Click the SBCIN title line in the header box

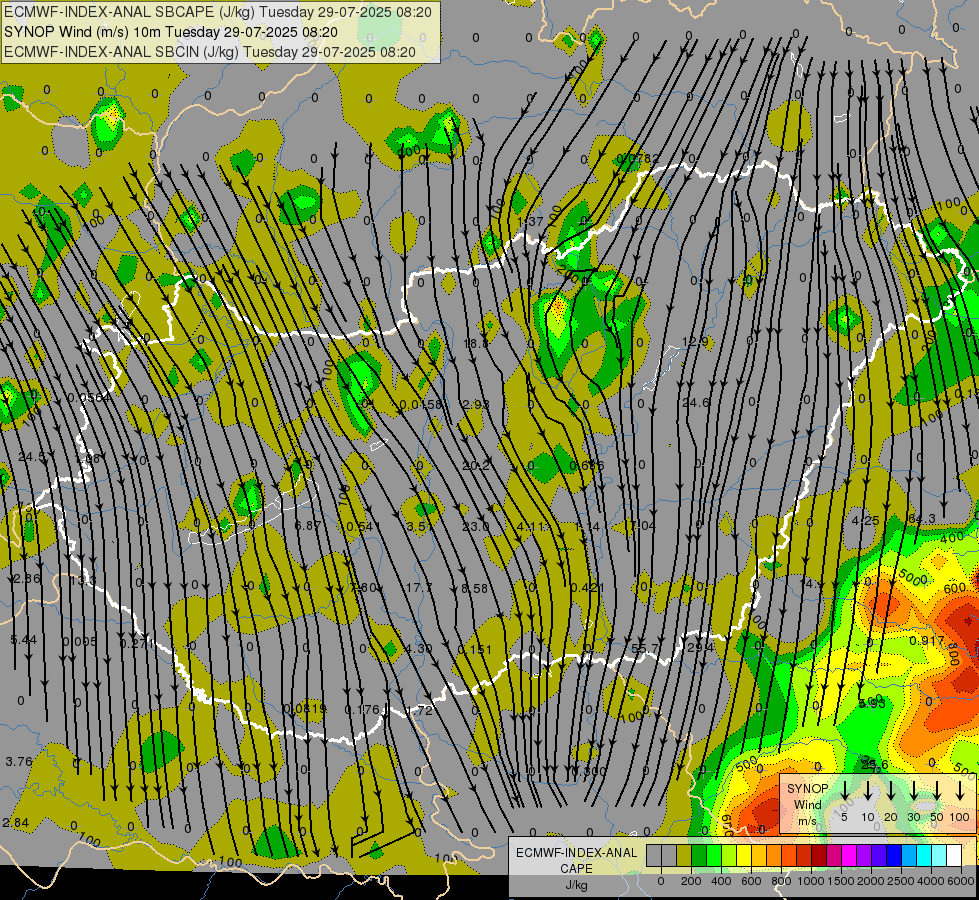210,52
